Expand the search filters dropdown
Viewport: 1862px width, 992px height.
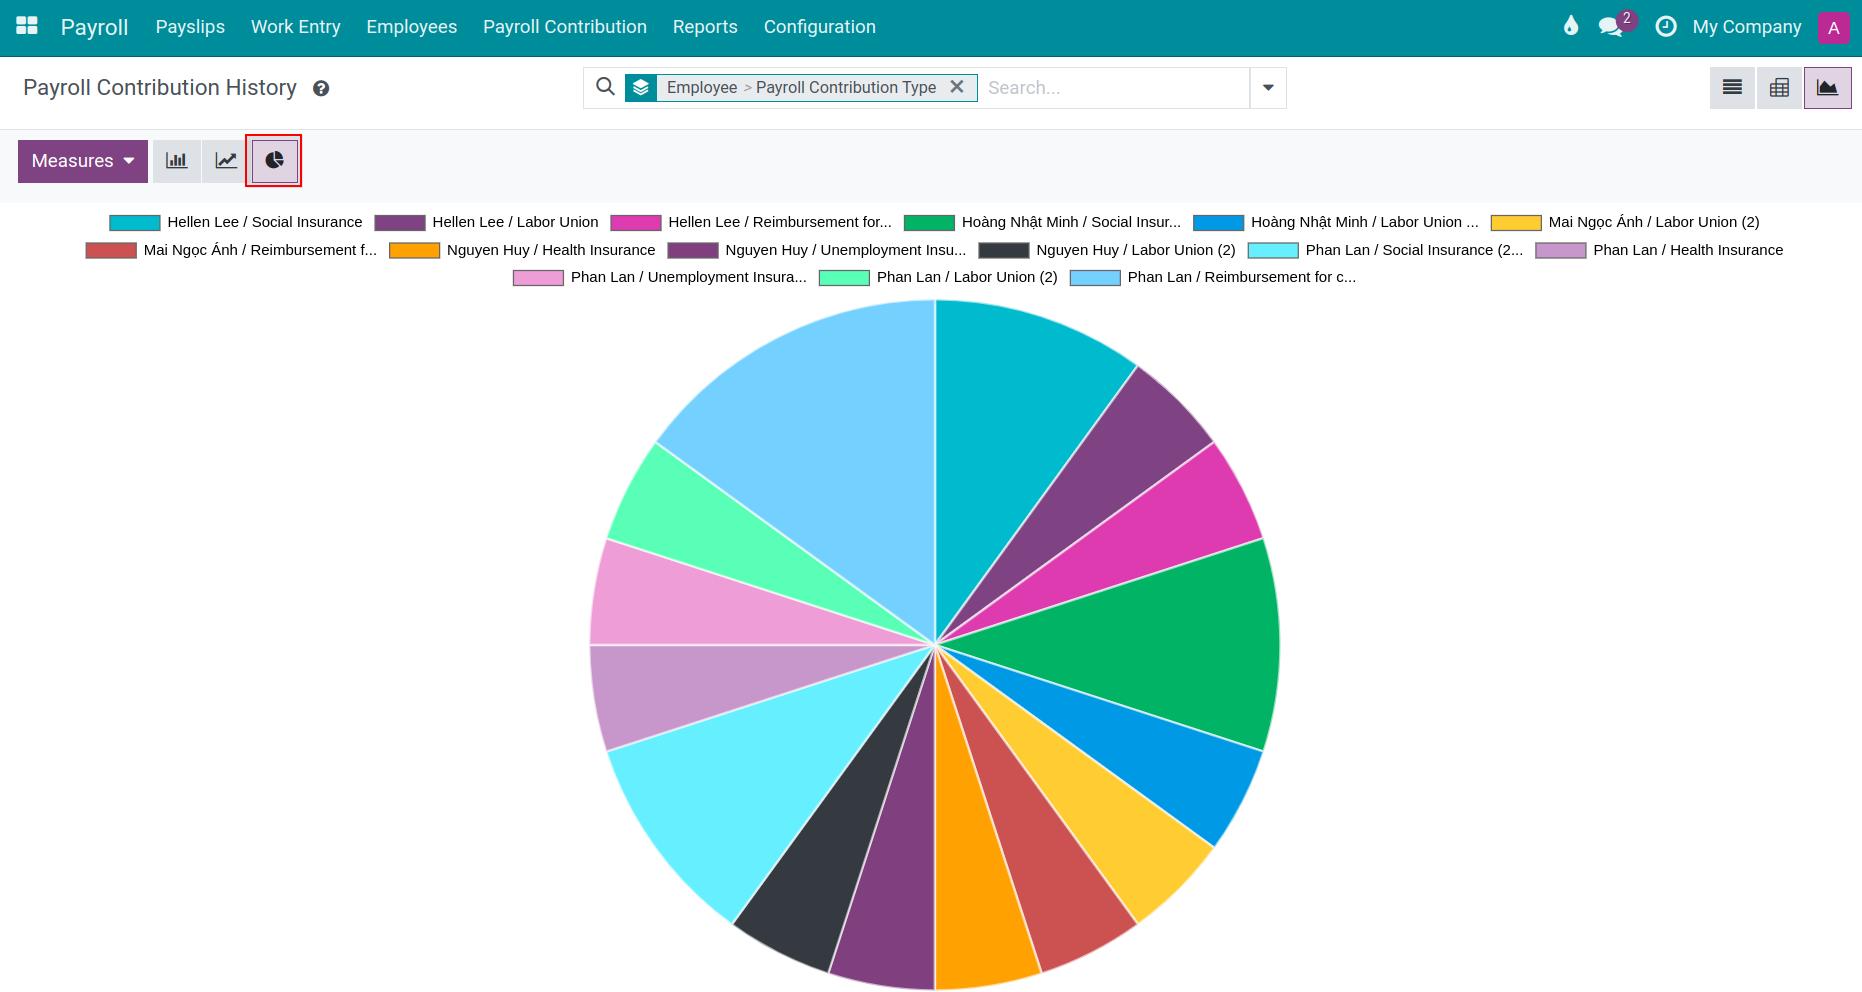(1267, 88)
